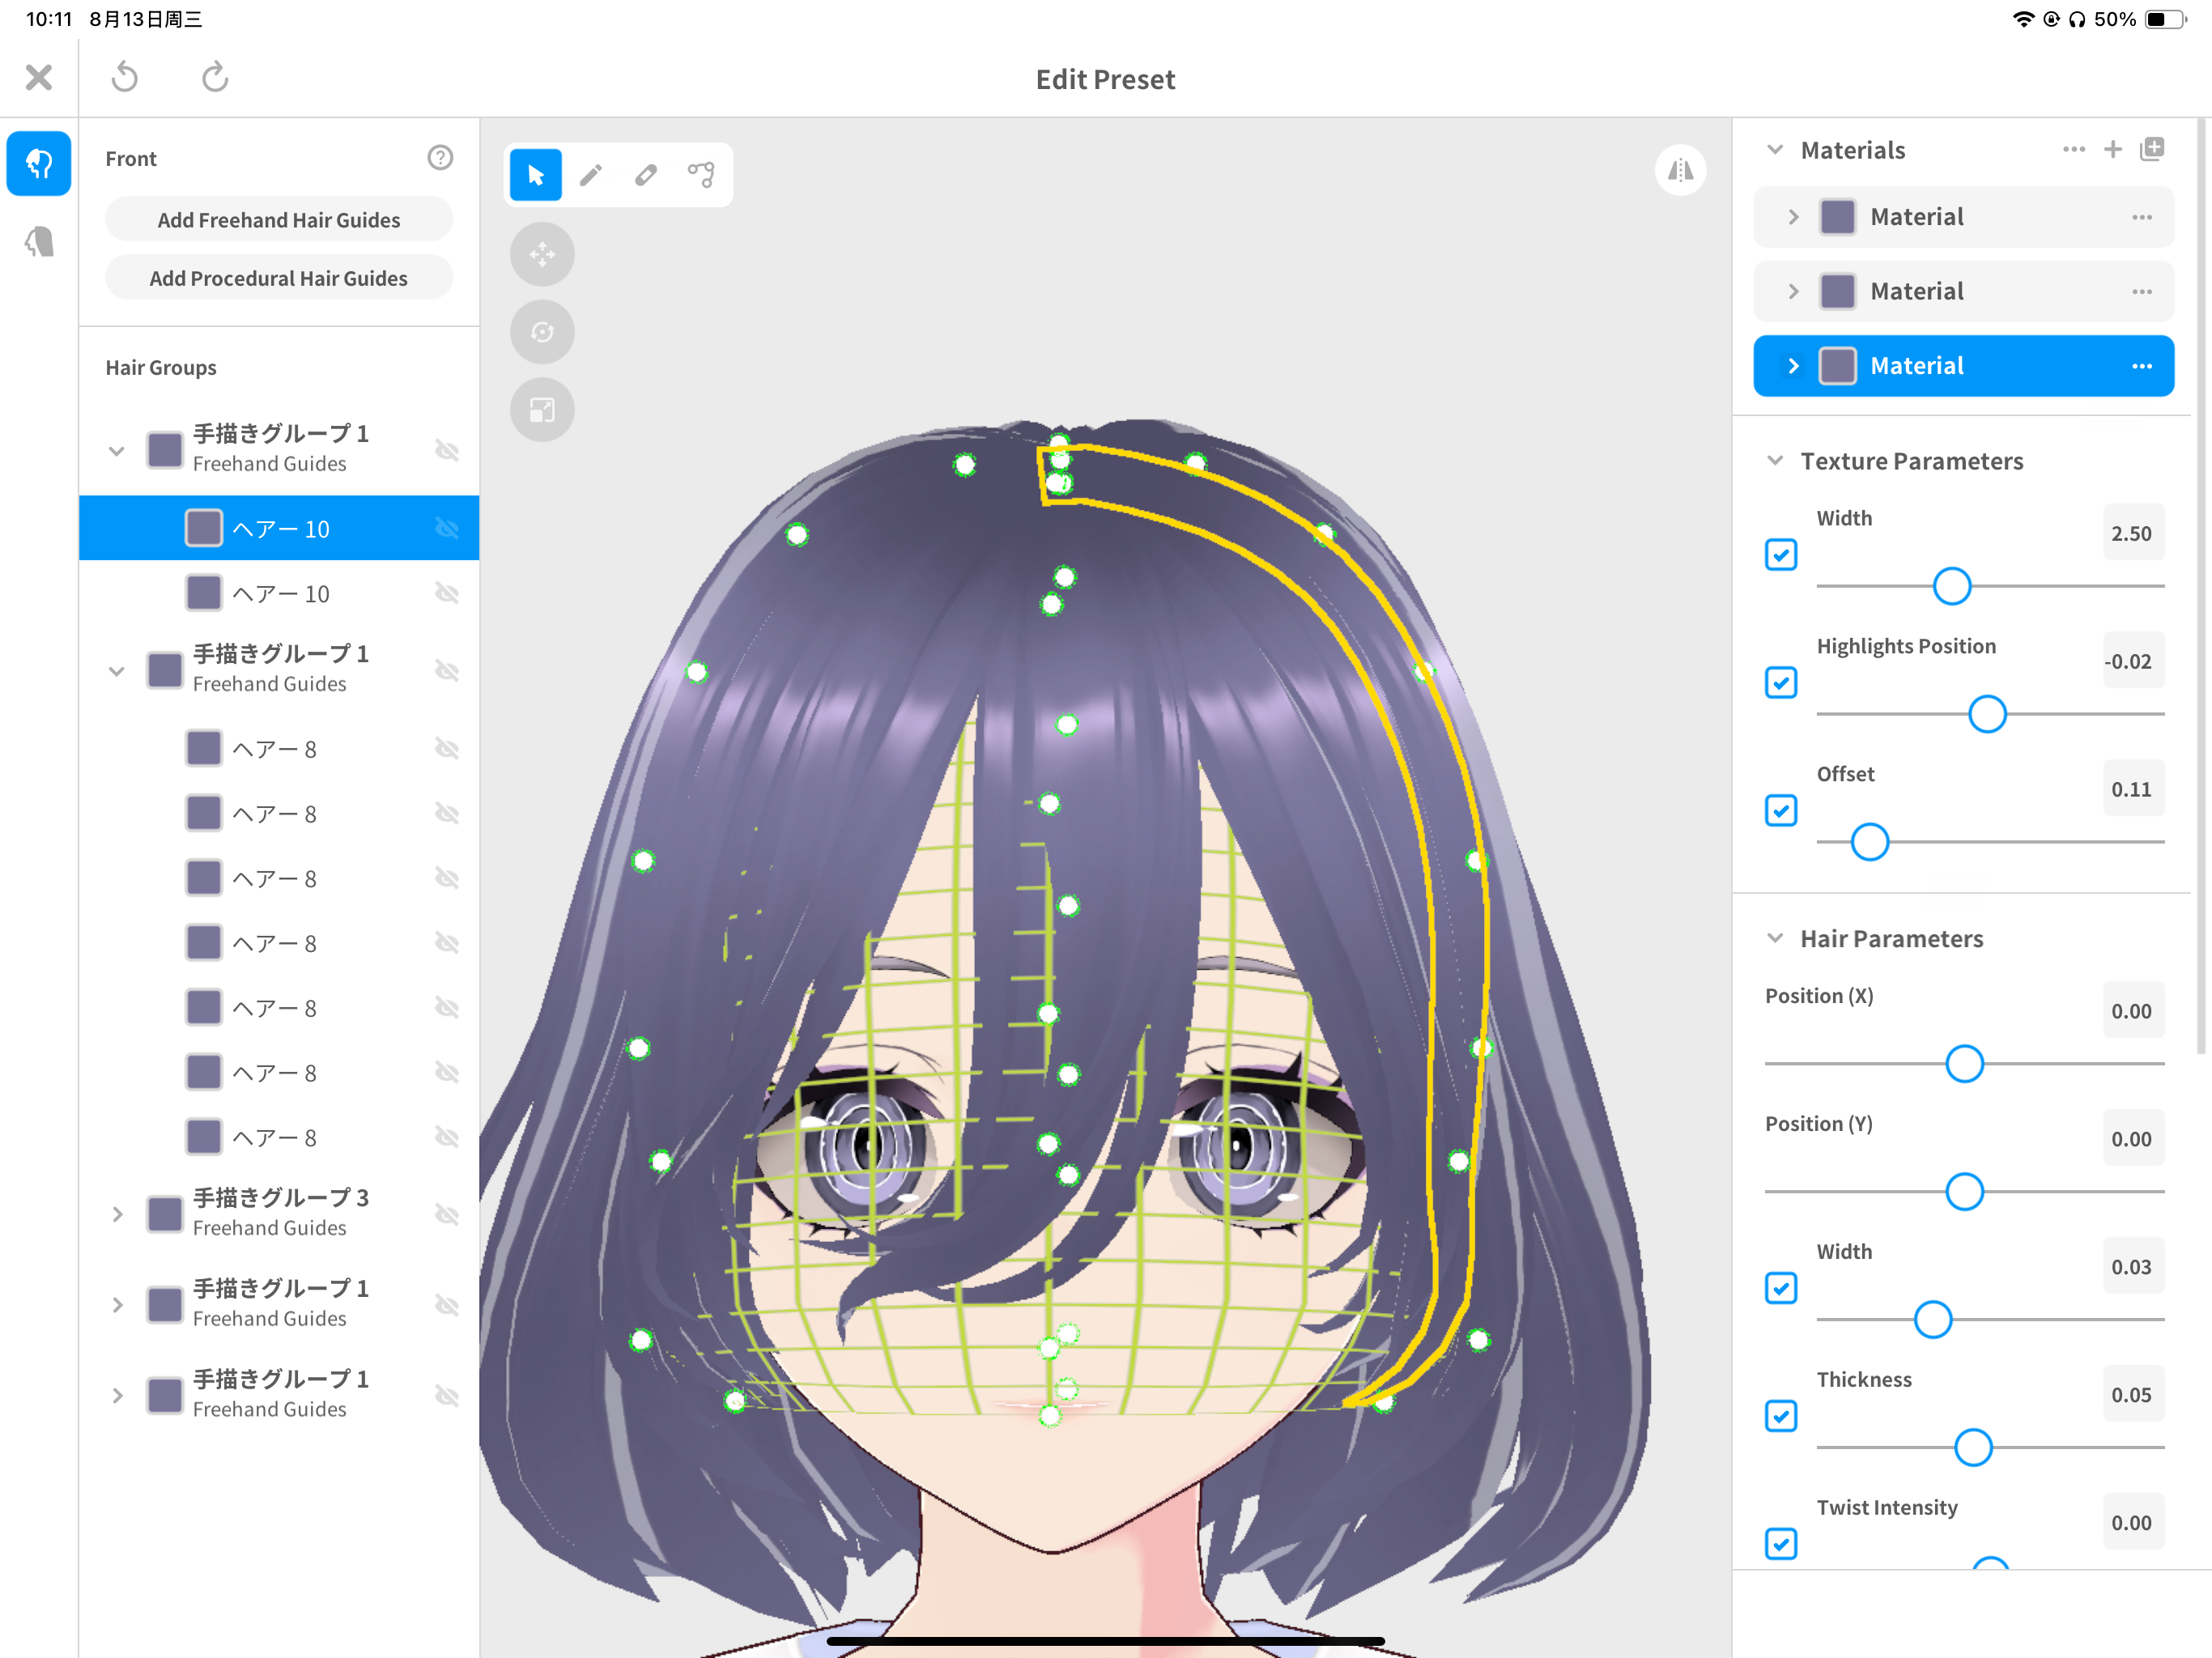Viewport: 2212px width, 1658px height.
Task: Click Add Procedural Hair Guides
Action: point(278,278)
